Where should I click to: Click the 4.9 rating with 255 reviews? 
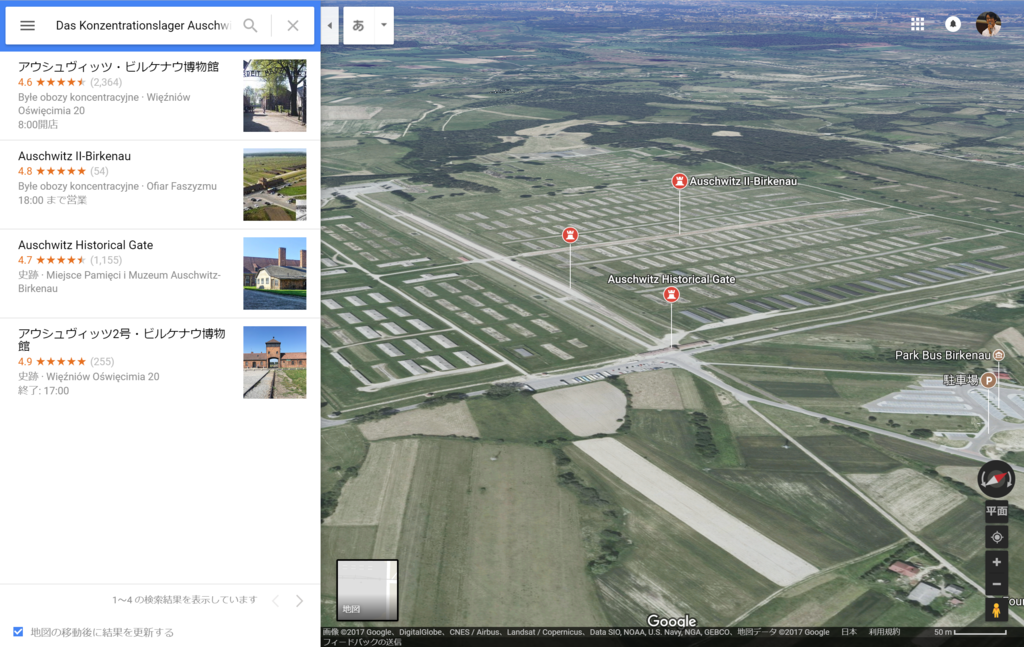(66, 361)
